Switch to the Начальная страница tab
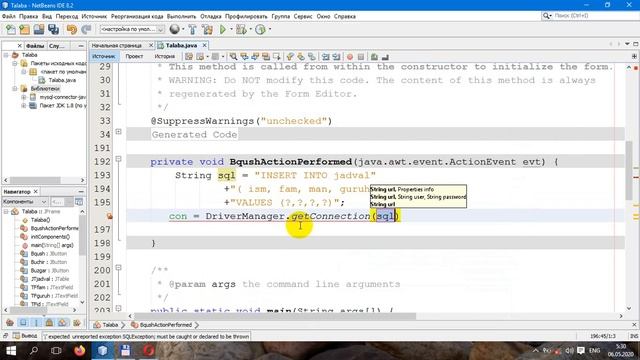 click(117, 45)
